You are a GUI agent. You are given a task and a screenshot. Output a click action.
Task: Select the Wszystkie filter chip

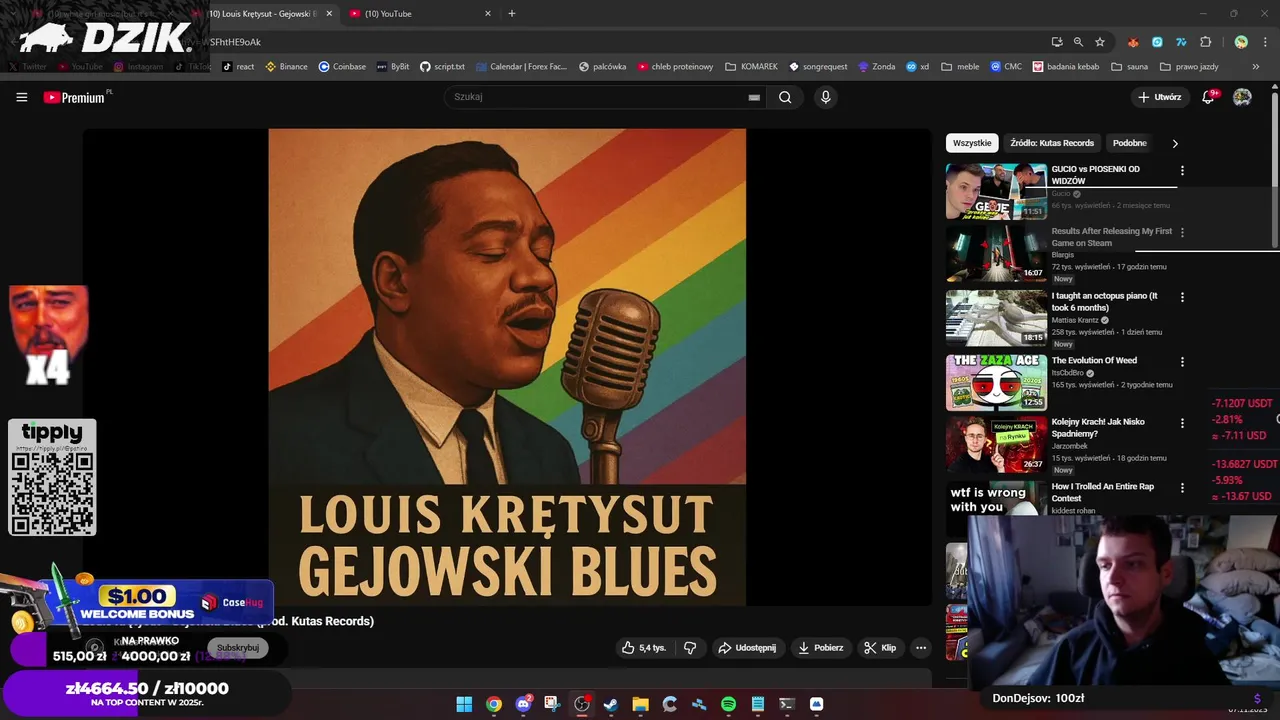(972, 143)
